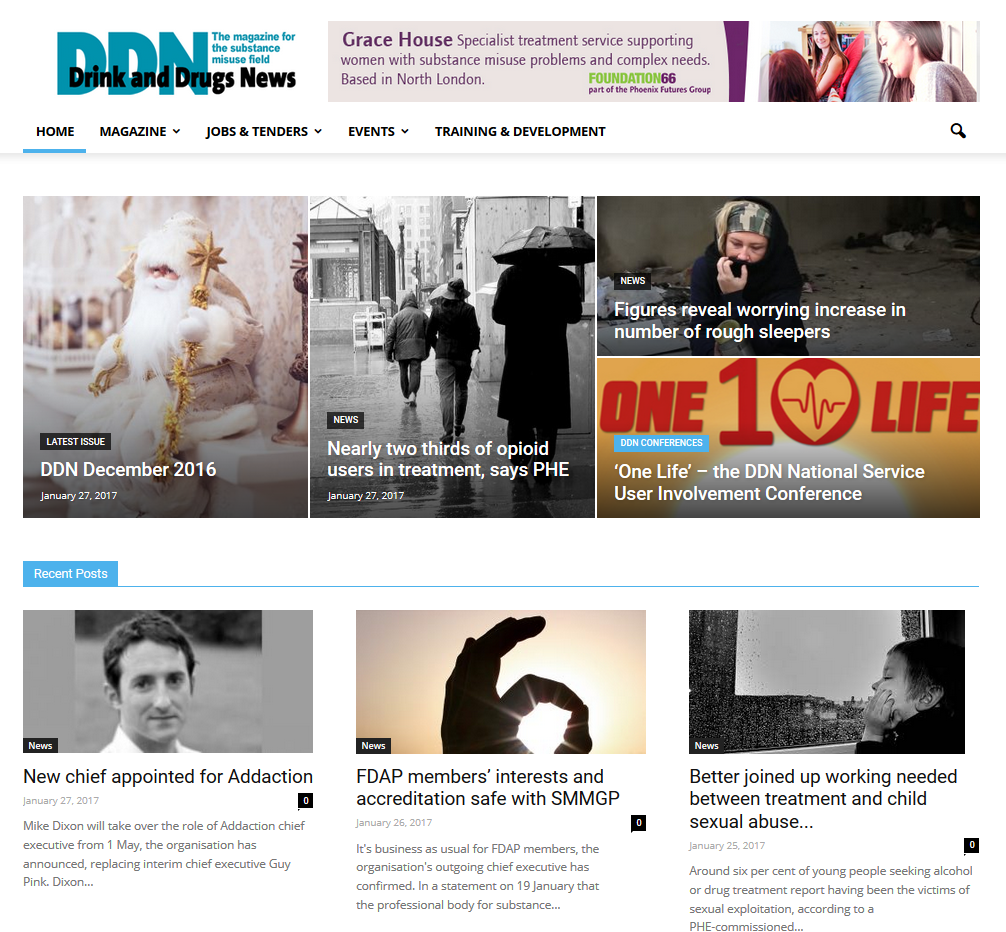Click the 'January 25, 2017' post date

click(x=727, y=846)
